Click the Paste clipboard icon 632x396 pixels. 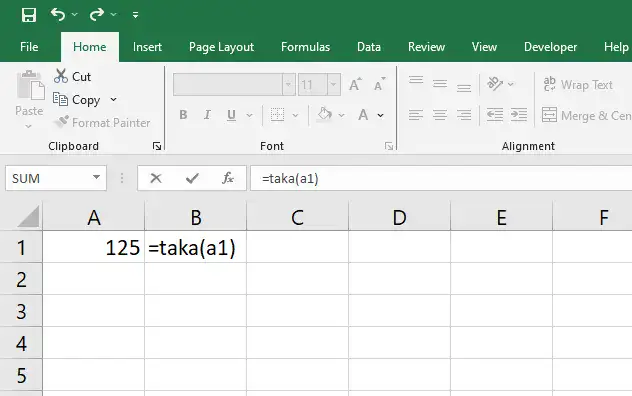point(30,85)
